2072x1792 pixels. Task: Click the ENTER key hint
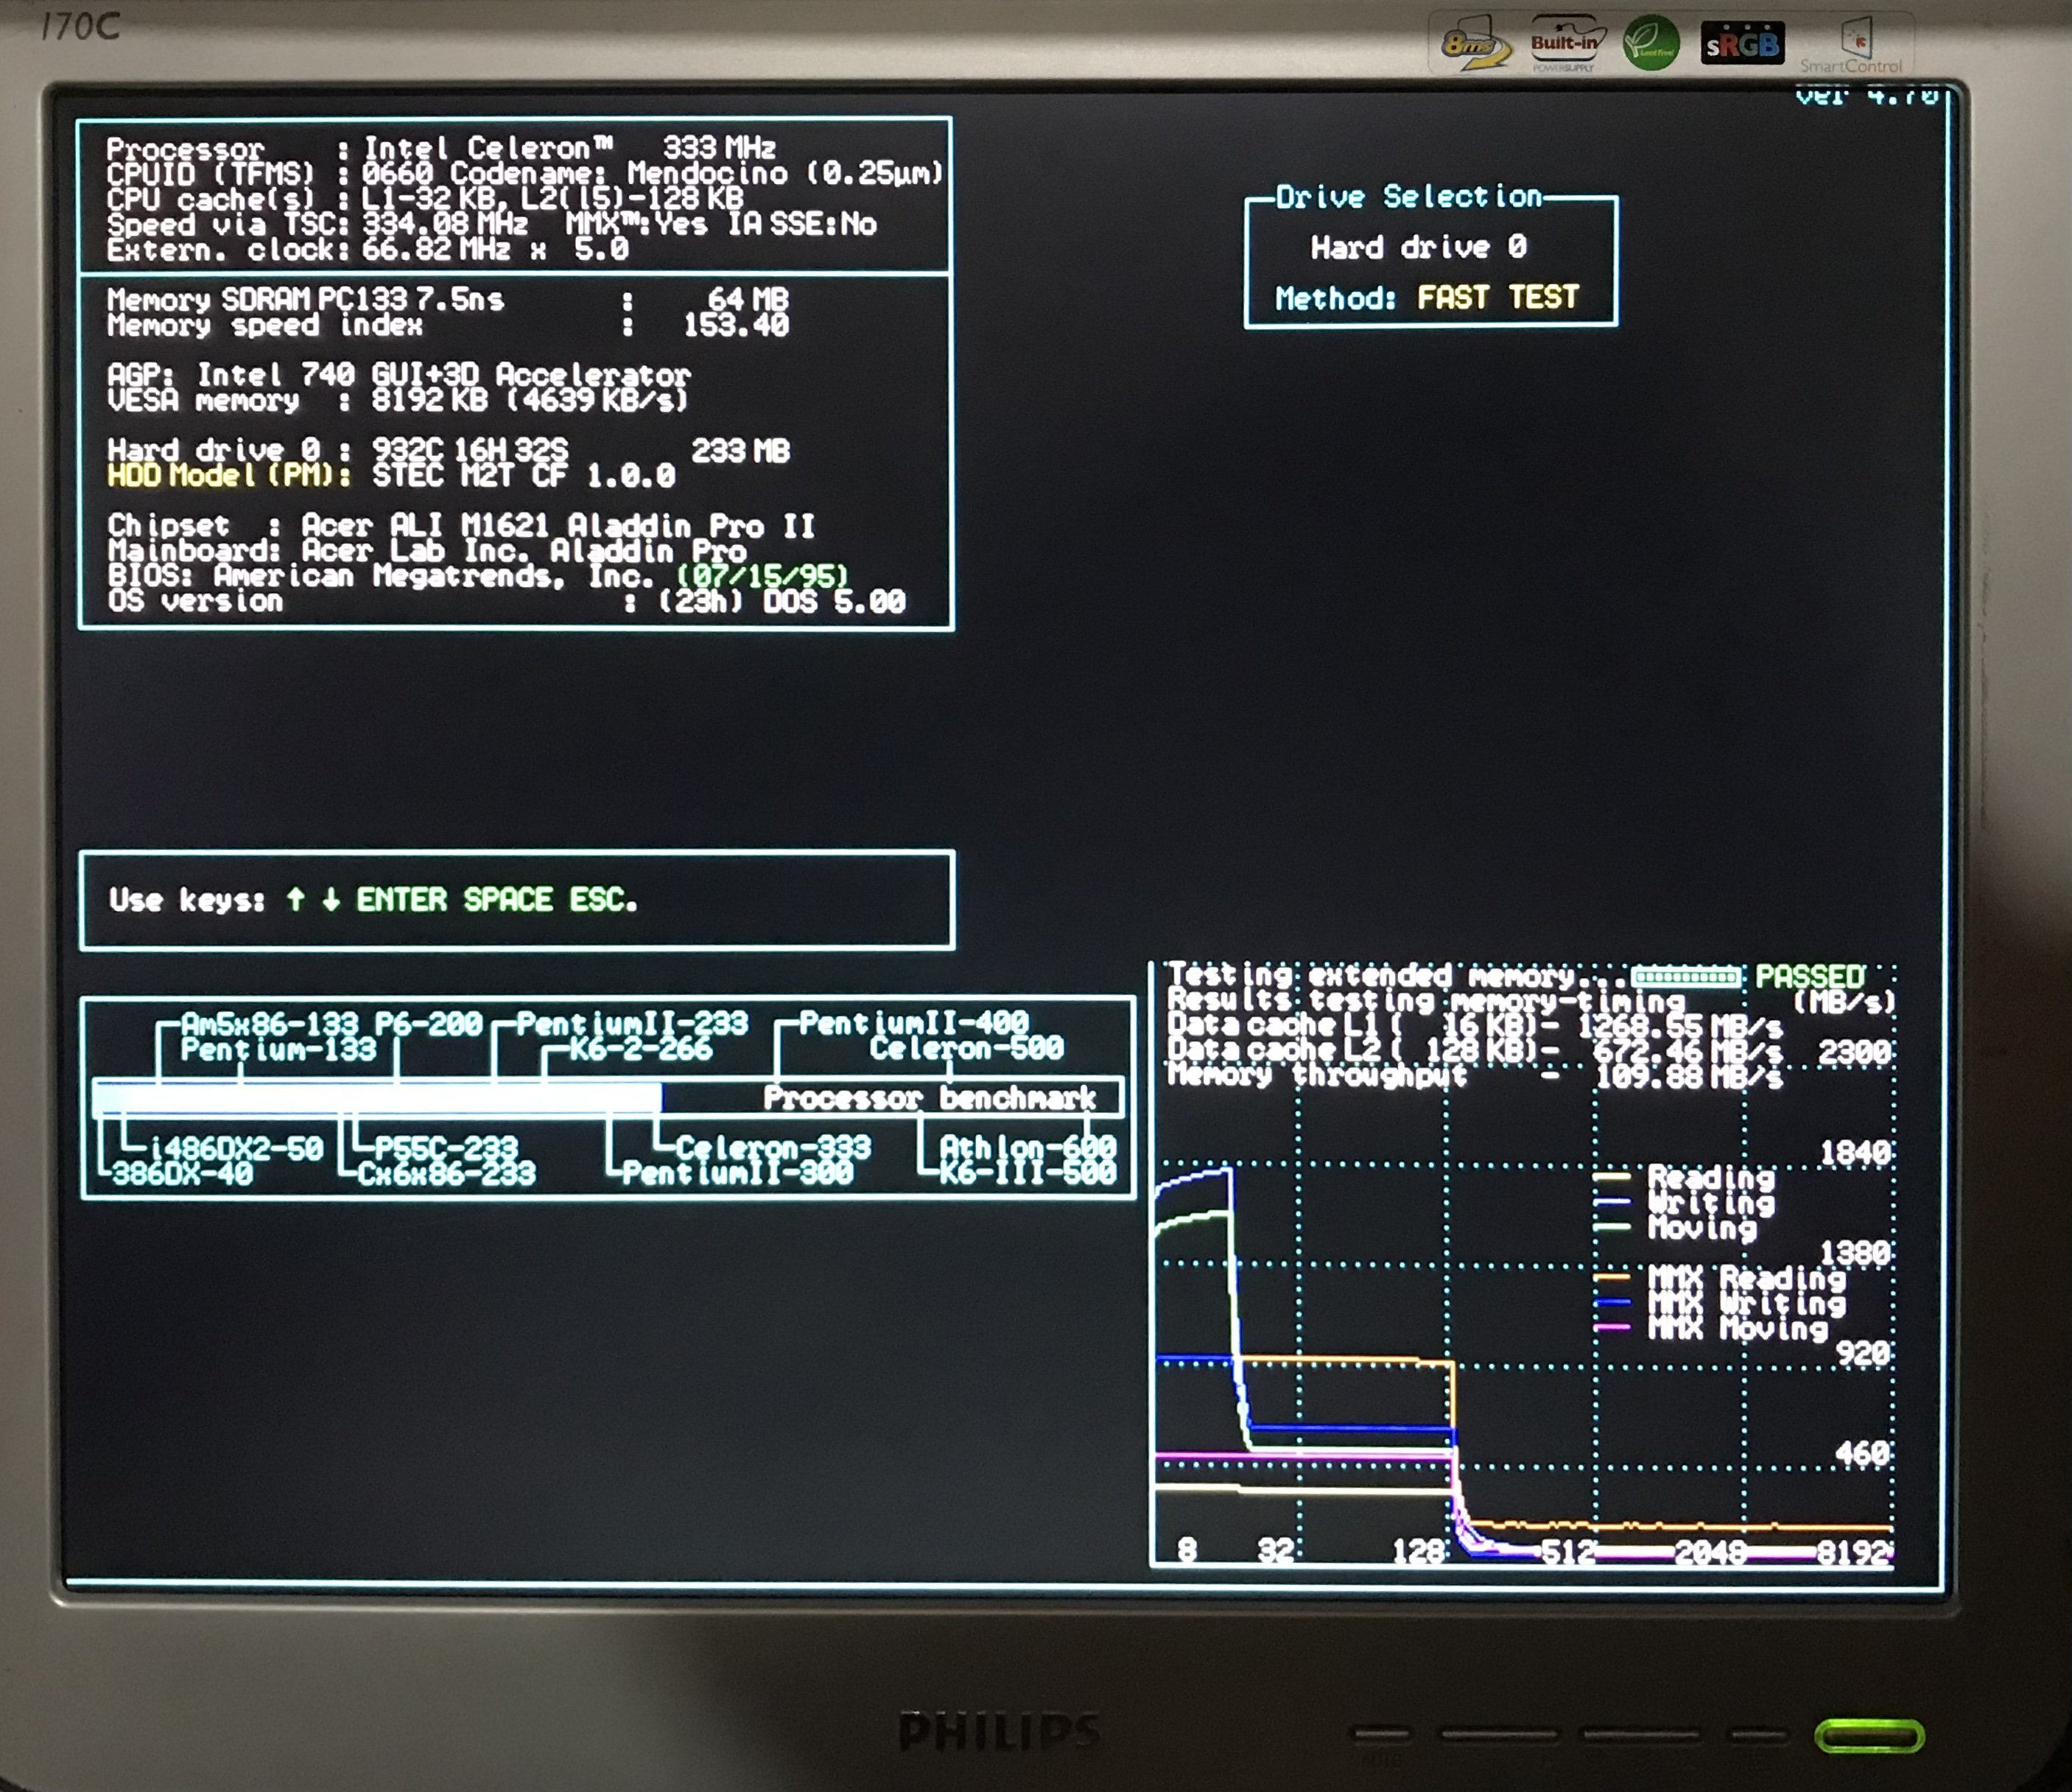[402, 899]
